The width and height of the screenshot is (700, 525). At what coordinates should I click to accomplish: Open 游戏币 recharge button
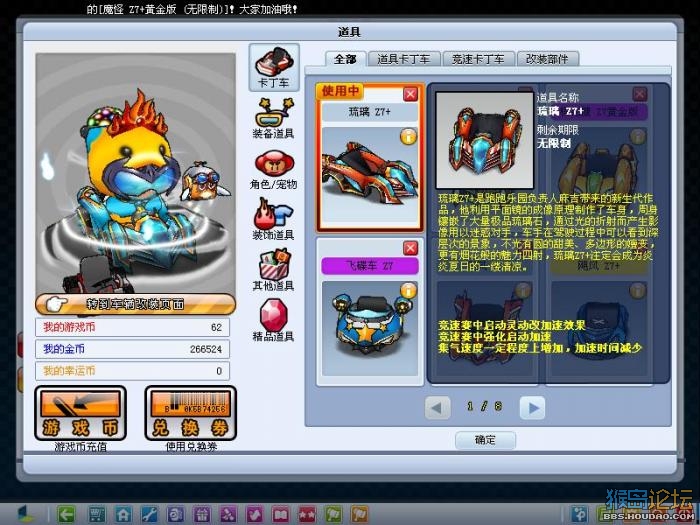pos(80,413)
